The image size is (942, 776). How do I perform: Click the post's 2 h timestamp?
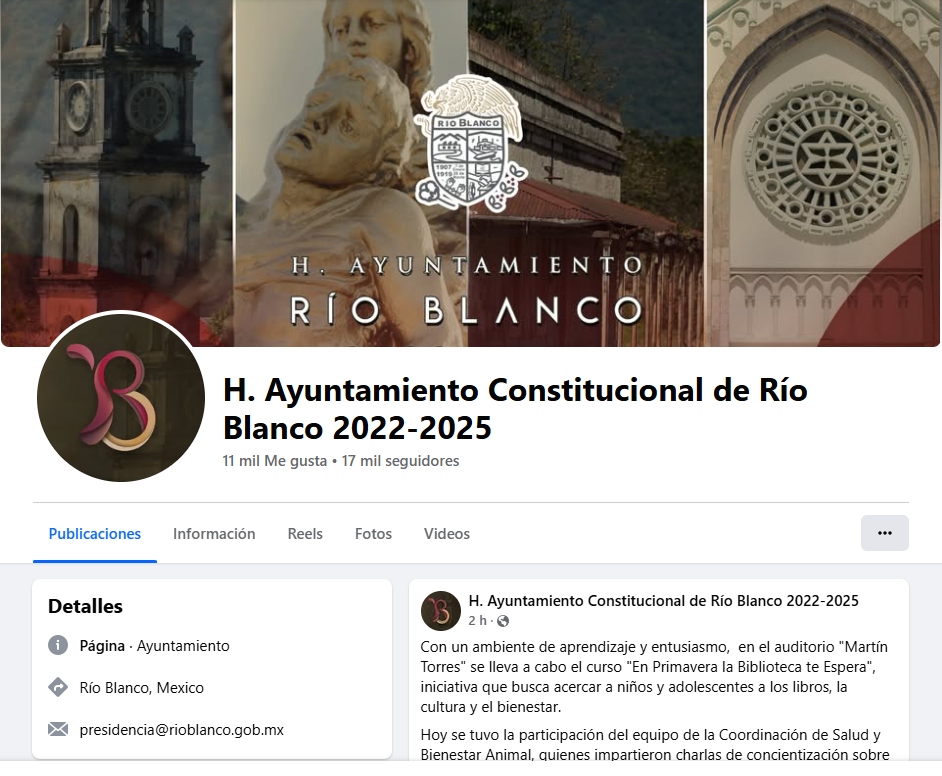tap(478, 620)
